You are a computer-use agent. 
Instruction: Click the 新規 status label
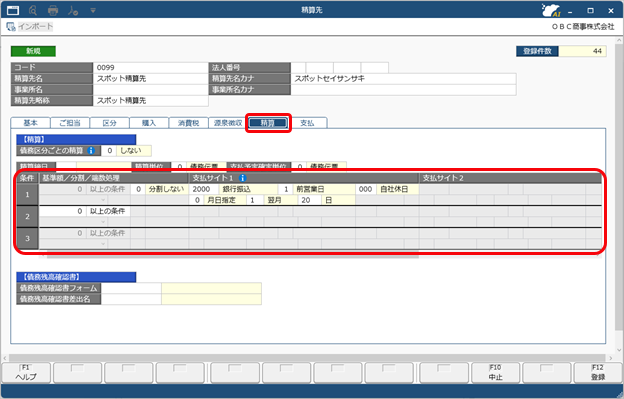[x=33, y=51]
